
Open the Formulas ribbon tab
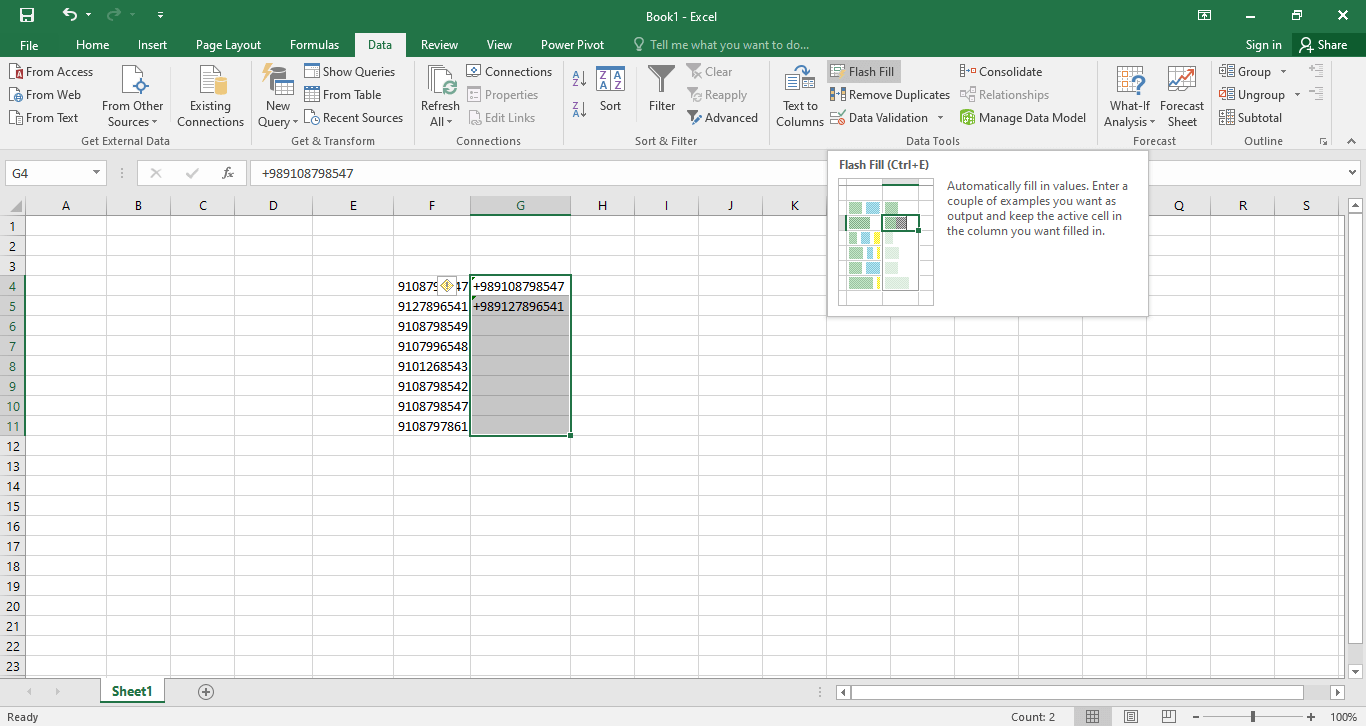[314, 45]
